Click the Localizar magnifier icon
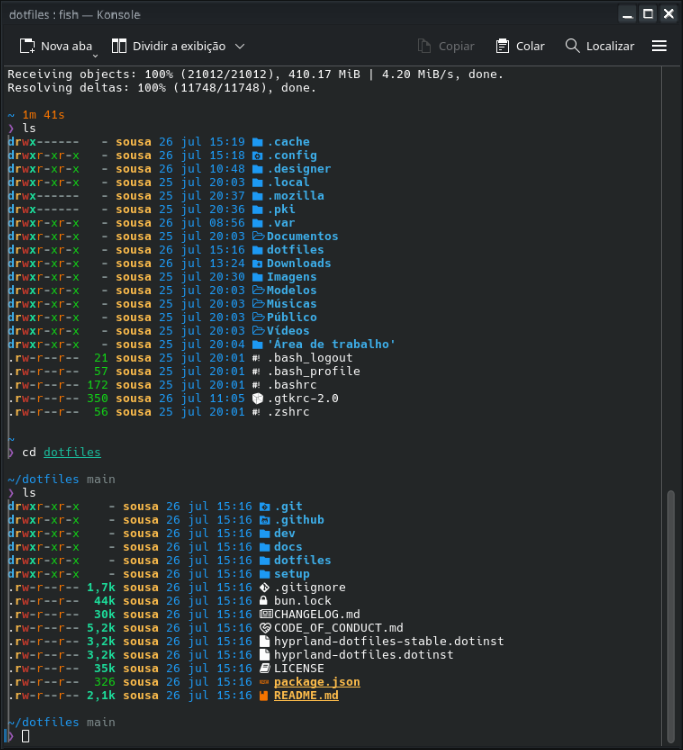 click(x=572, y=46)
